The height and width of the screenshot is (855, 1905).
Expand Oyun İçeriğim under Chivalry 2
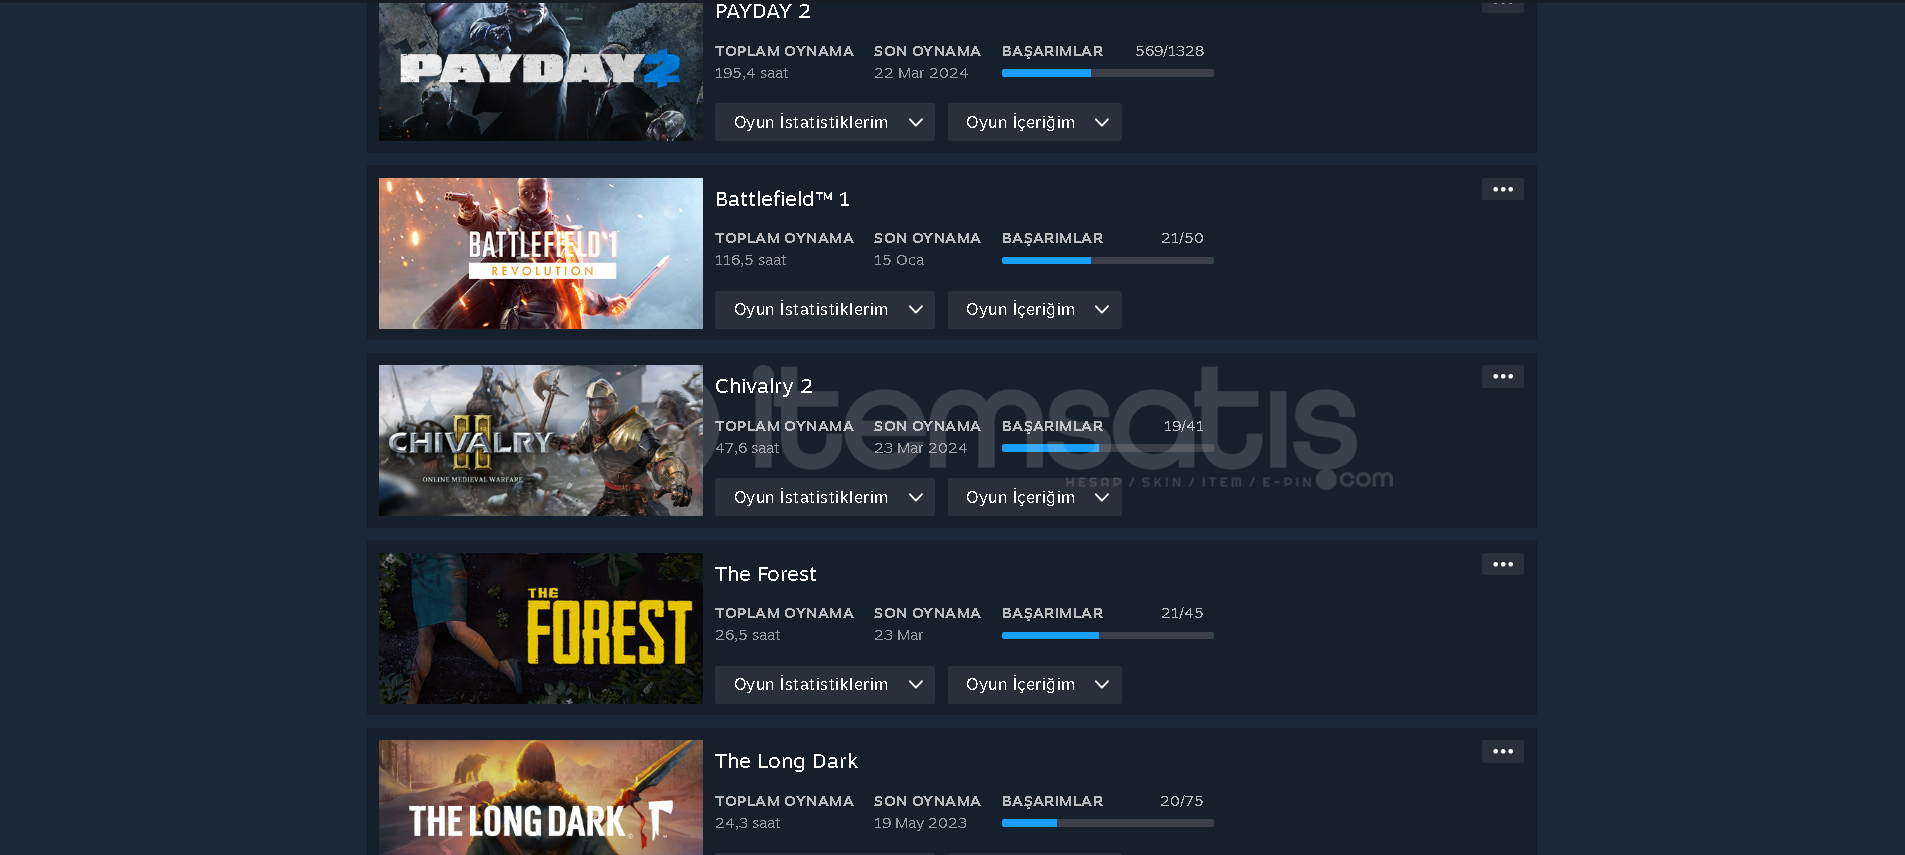coord(1034,497)
